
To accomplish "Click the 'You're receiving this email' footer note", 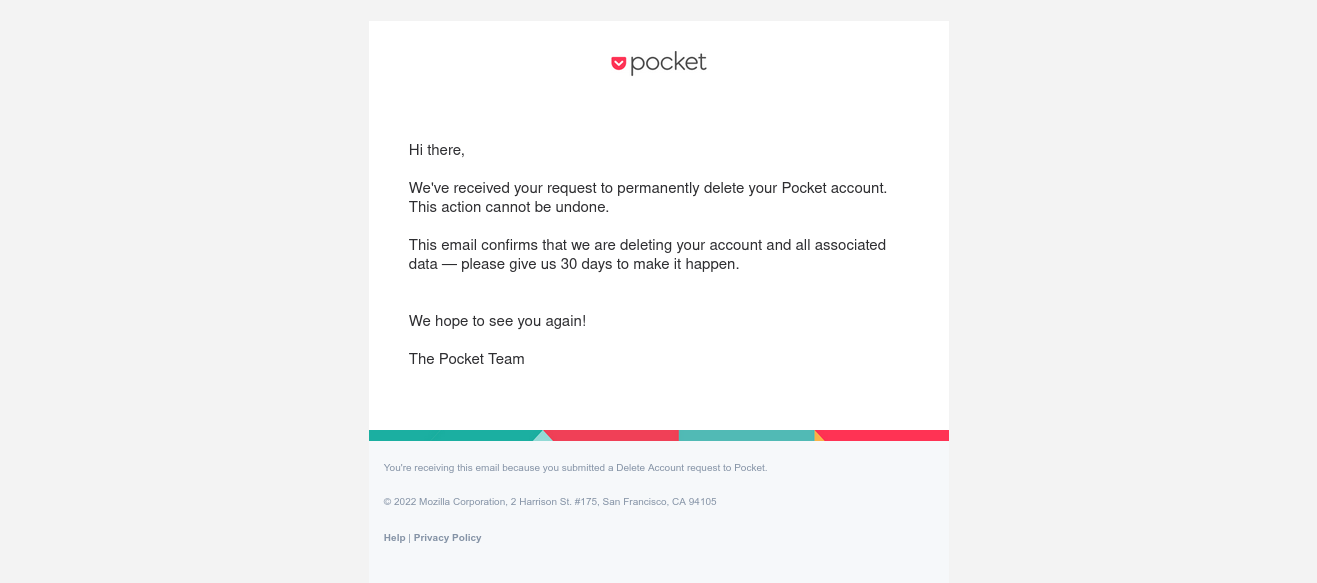I will pos(576,468).
